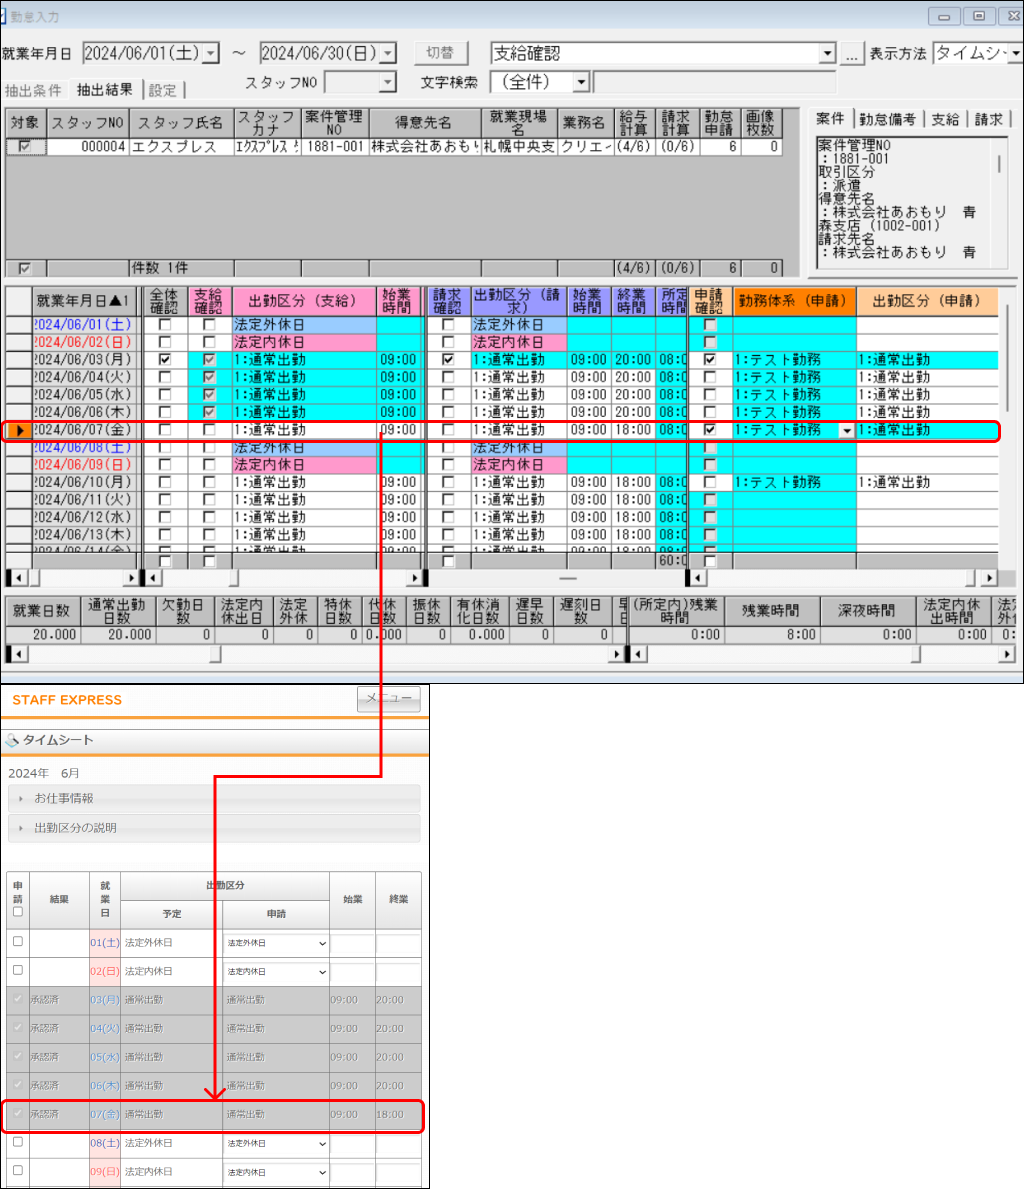Screen dimensions: 1024x1189
Task: Open 申請 dropdown for 08(土)
Action: 276,1144
